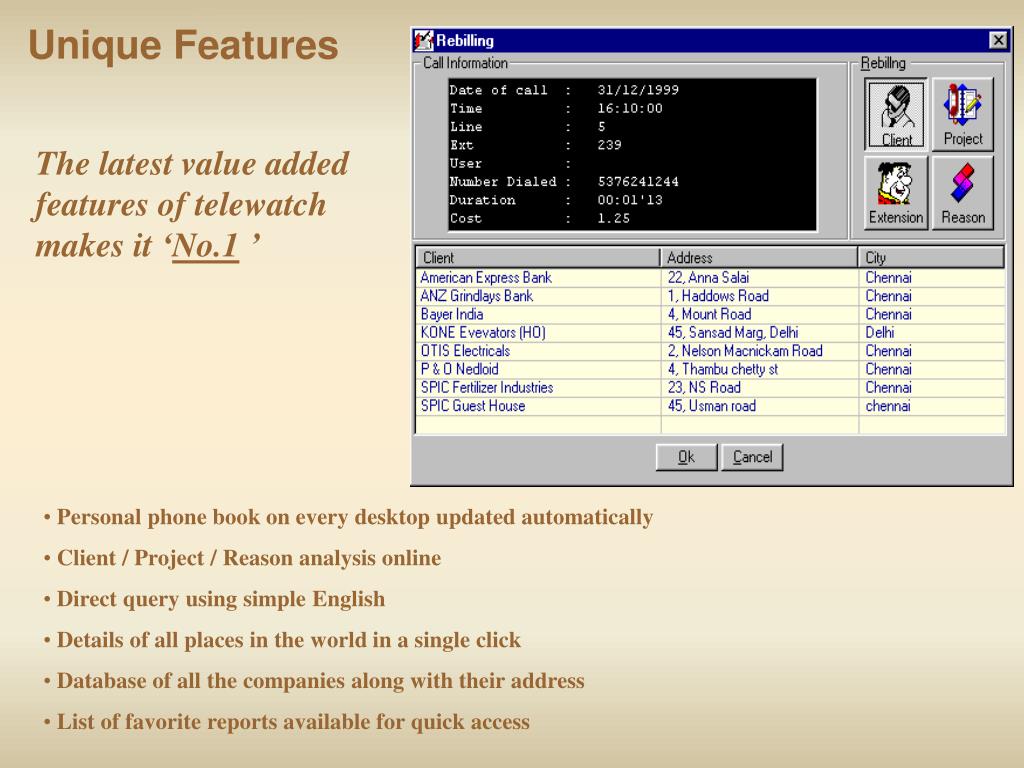
Task: Click the Cost value 1.25
Action: [x=613, y=218]
